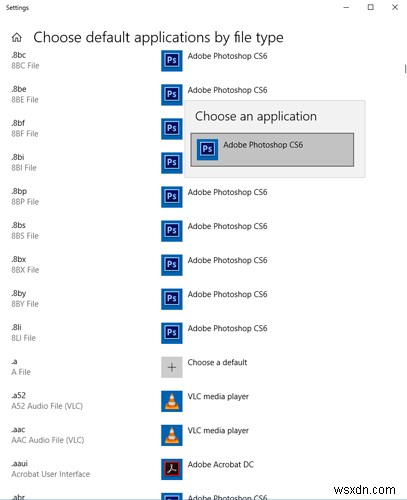Click the .8bs extension text

pos(18,225)
